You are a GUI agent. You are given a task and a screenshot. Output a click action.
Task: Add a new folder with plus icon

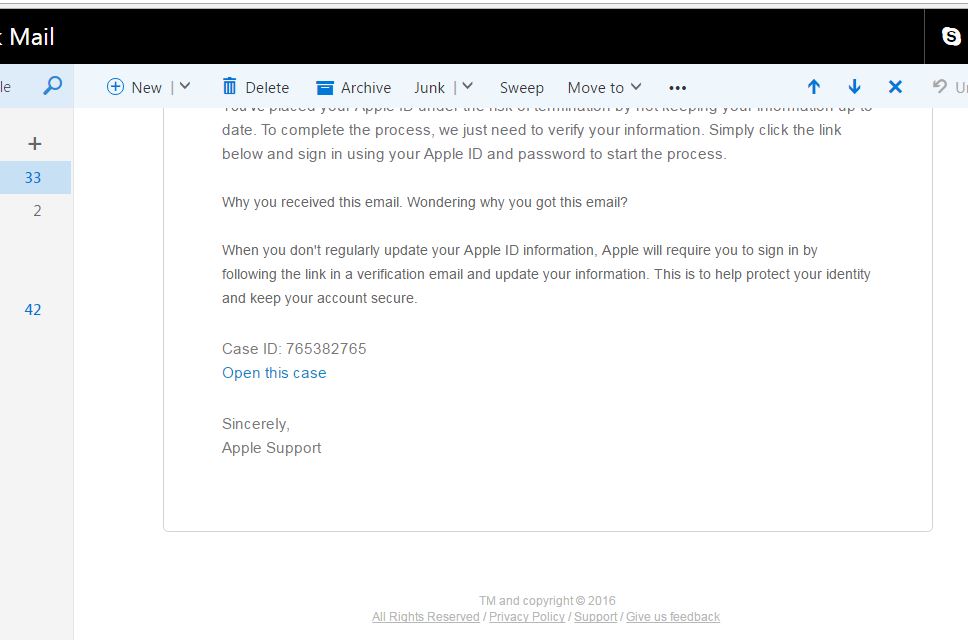[x=35, y=144]
